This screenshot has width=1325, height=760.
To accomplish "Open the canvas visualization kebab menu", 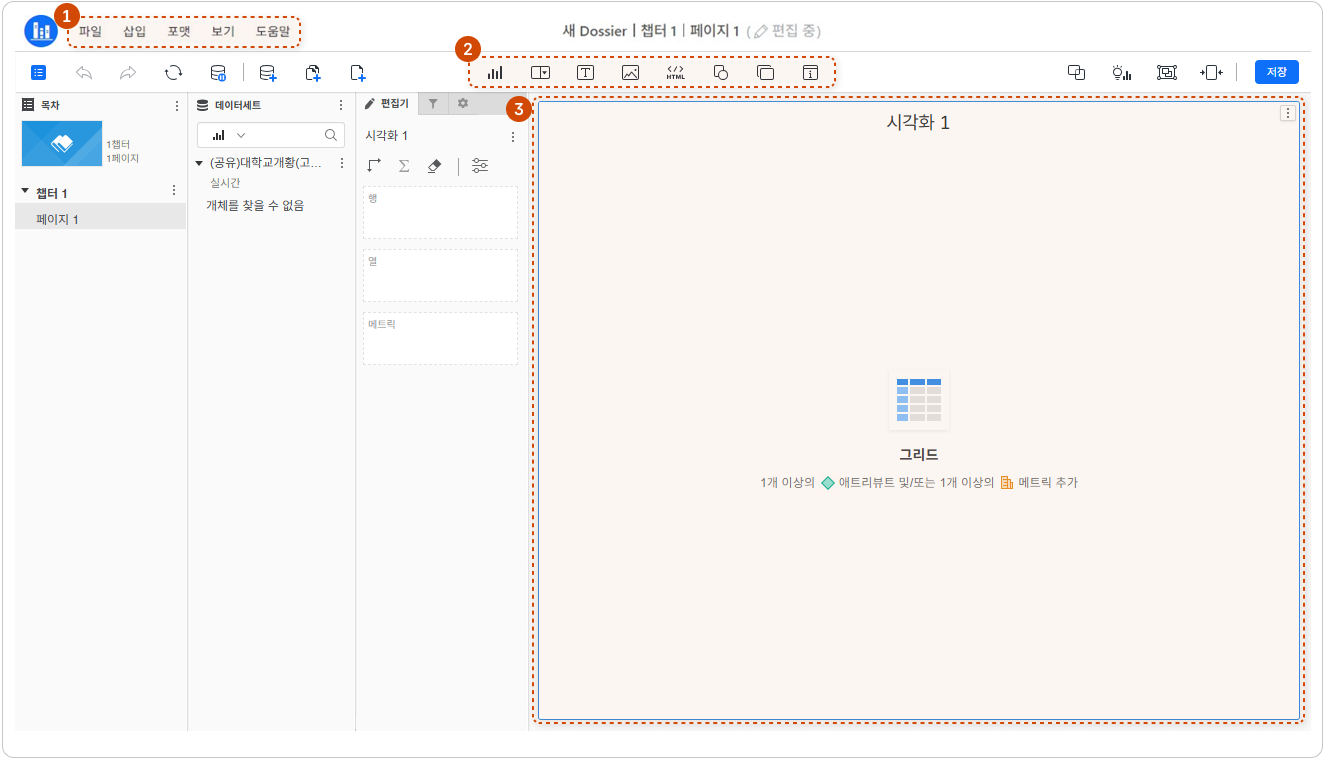I will click(1288, 113).
